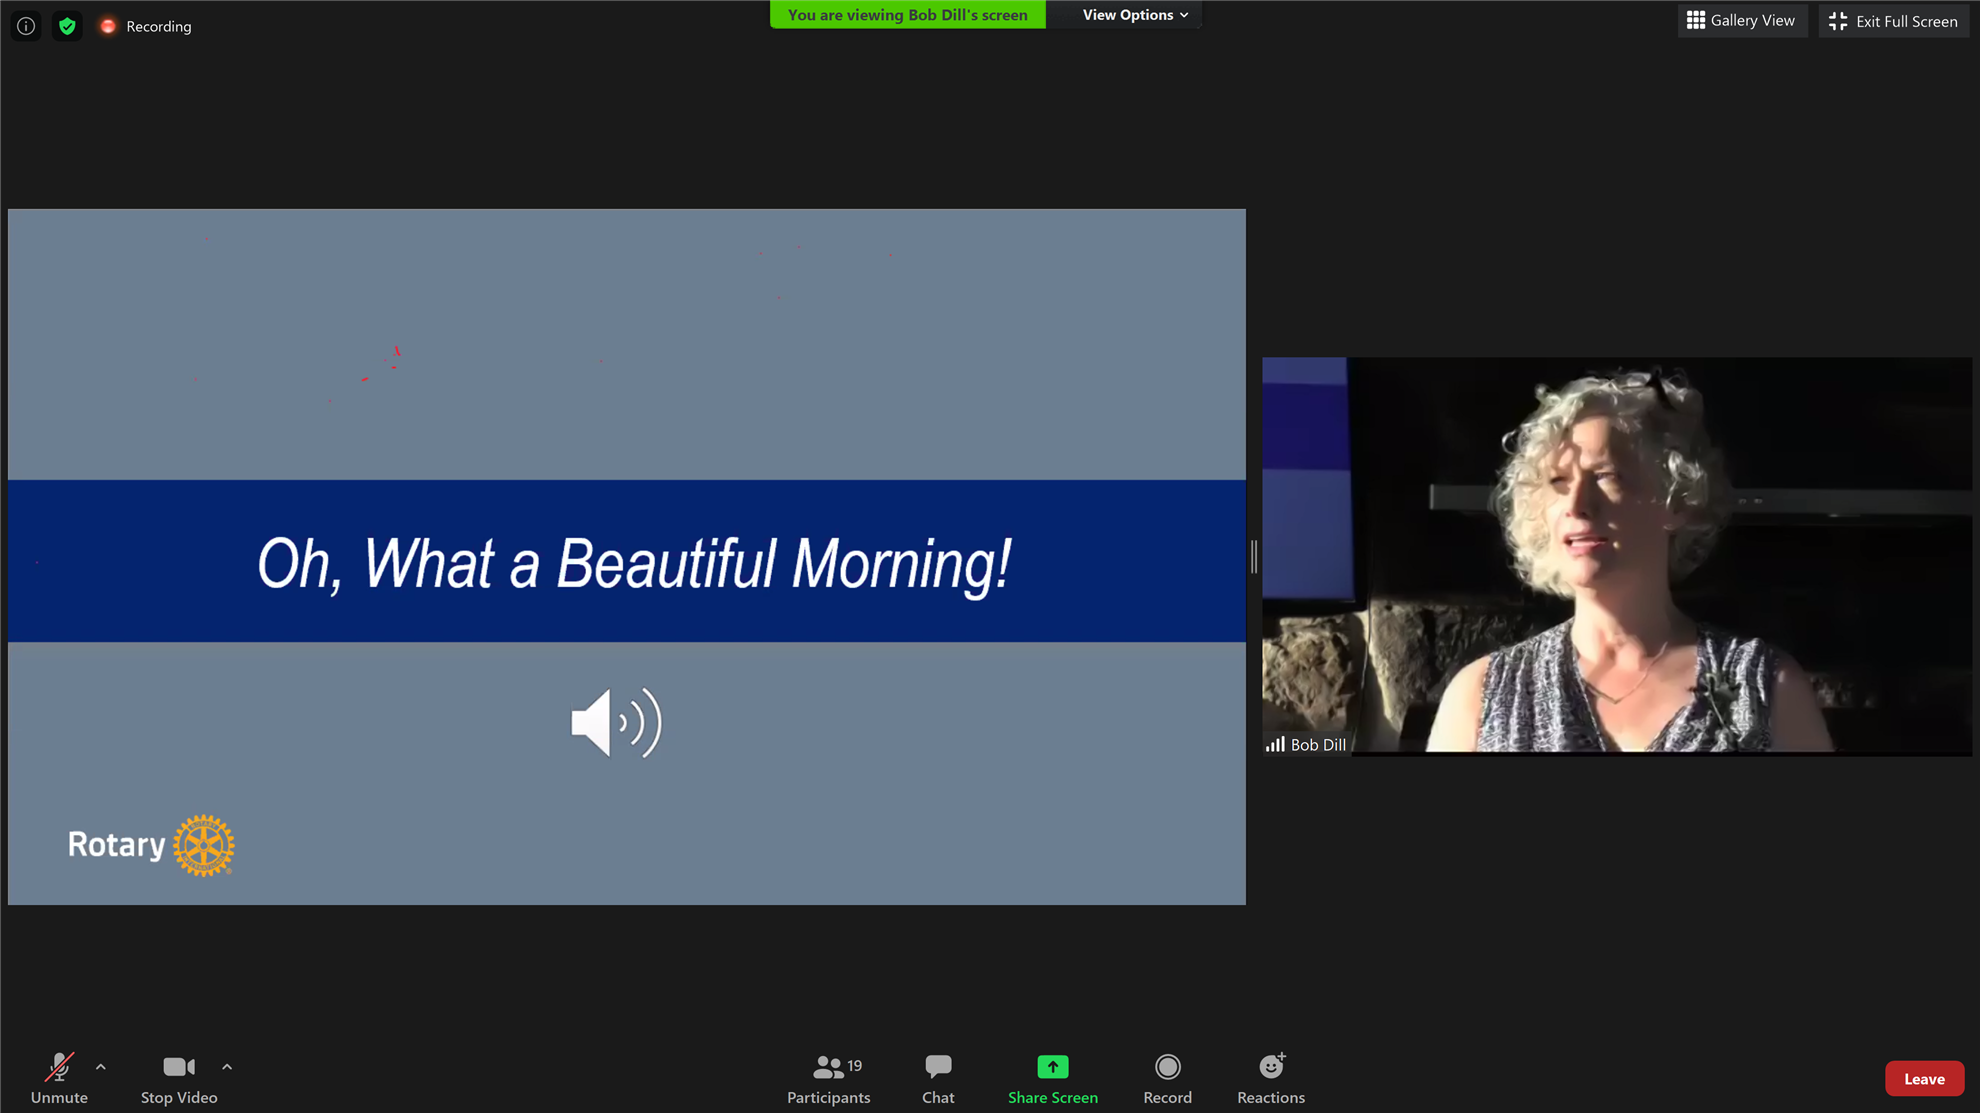Exit Full Screen mode
This screenshot has width=1980, height=1113.
click(x=1893, y=21)
